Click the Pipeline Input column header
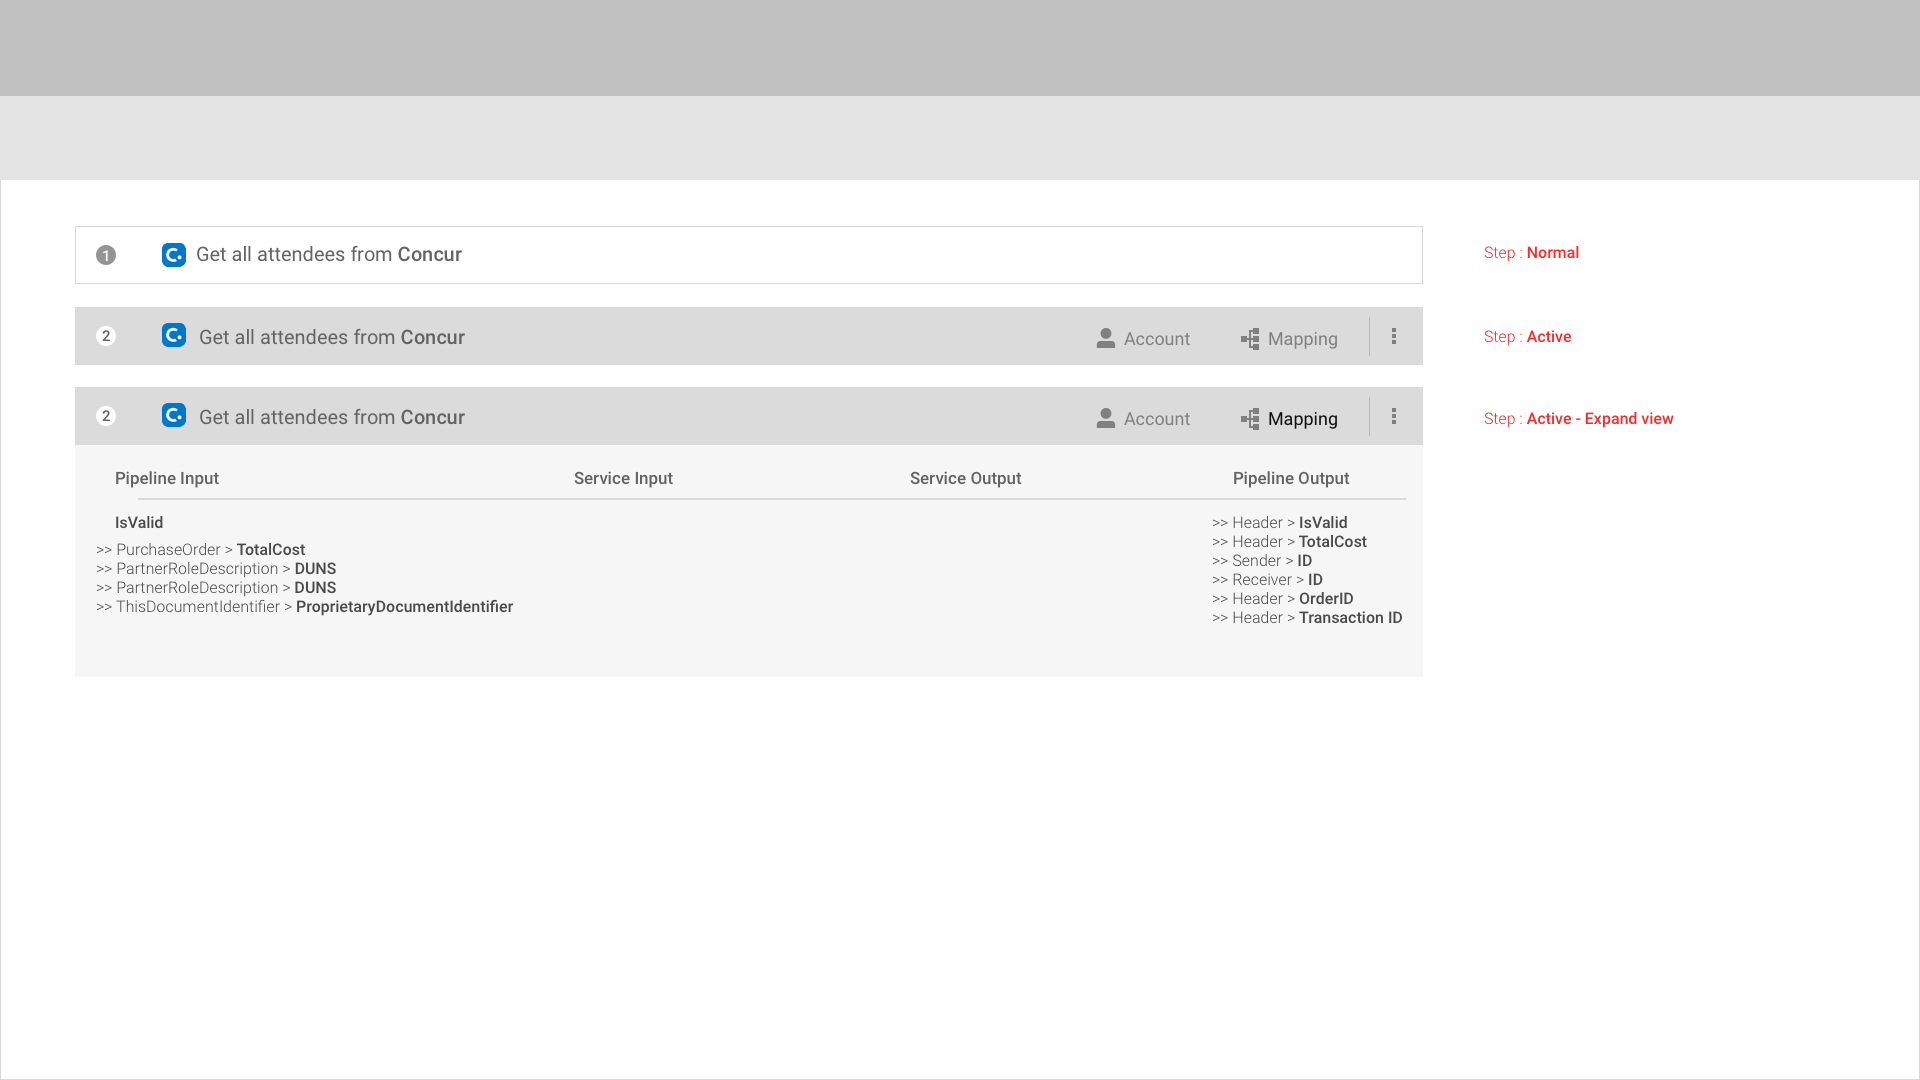This screenshot has width=1920, height=1080. pos(167,478)
